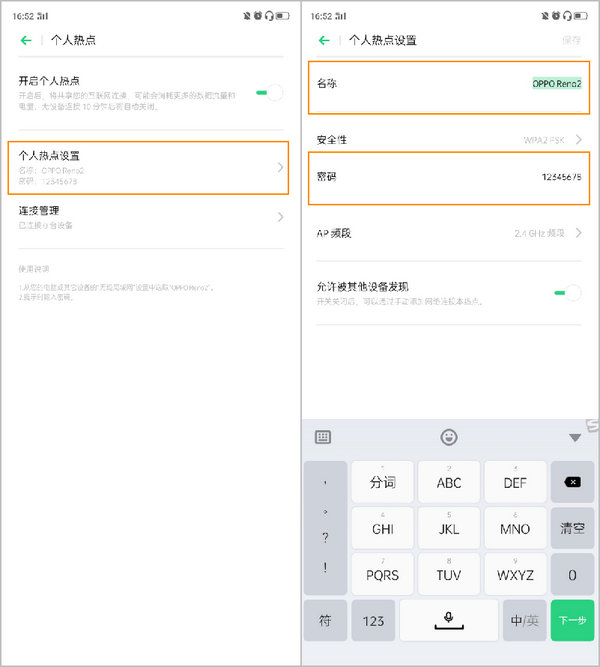Switch input language with 中/英 key

524,620
